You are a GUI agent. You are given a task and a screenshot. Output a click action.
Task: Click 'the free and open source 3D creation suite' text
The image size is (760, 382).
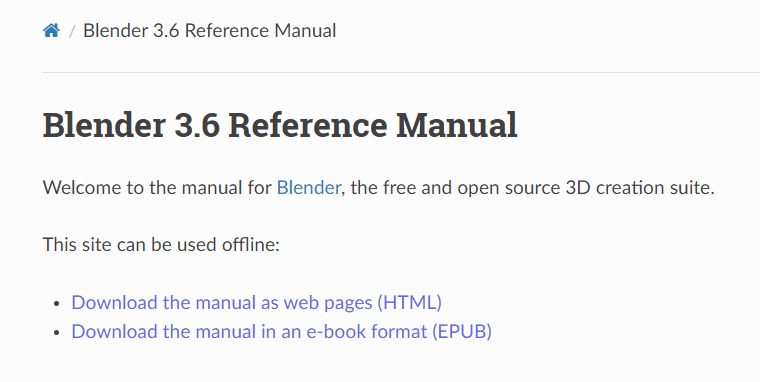(531, 188)
